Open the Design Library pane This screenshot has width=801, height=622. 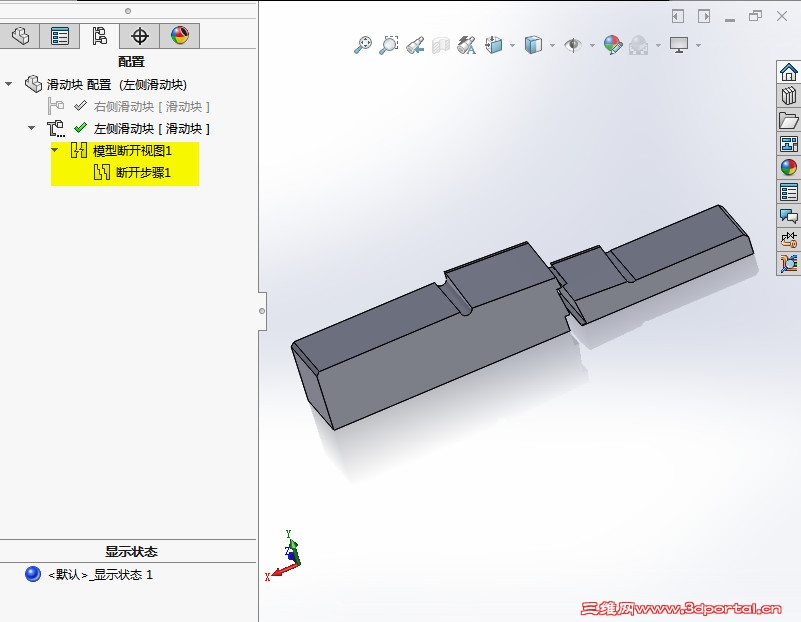pyautogui.click(x=789, y=96)
